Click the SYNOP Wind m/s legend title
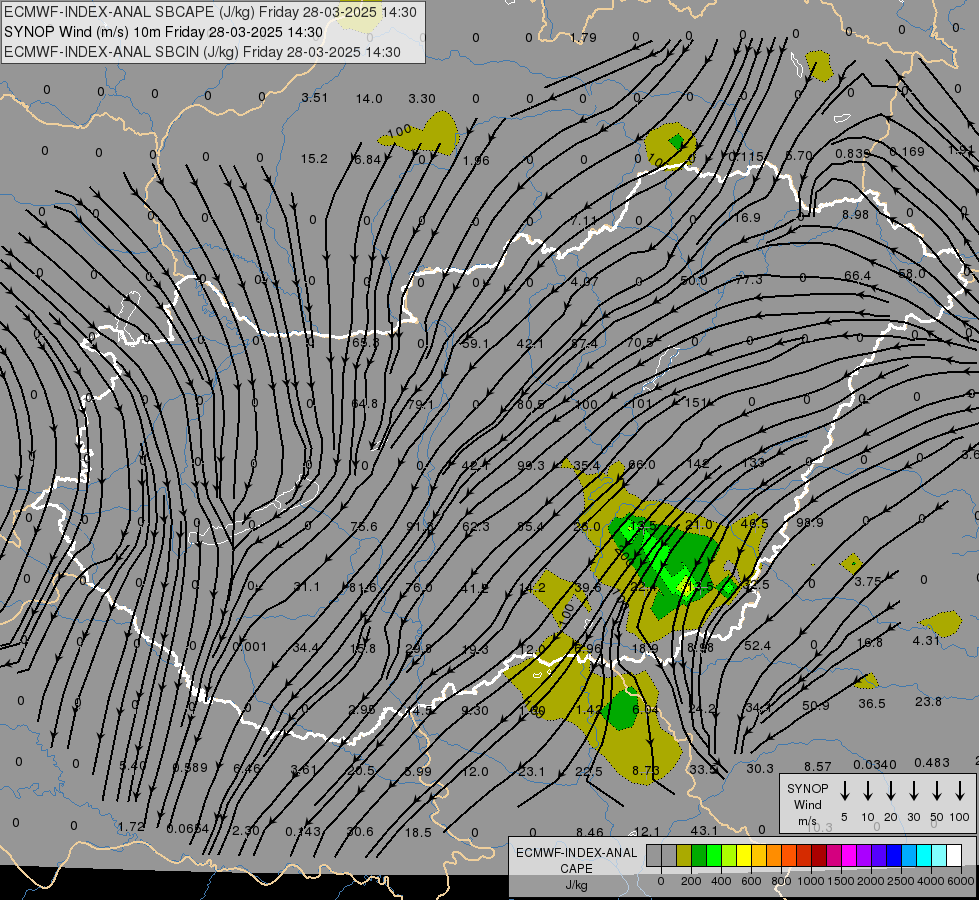 point(807,804)
